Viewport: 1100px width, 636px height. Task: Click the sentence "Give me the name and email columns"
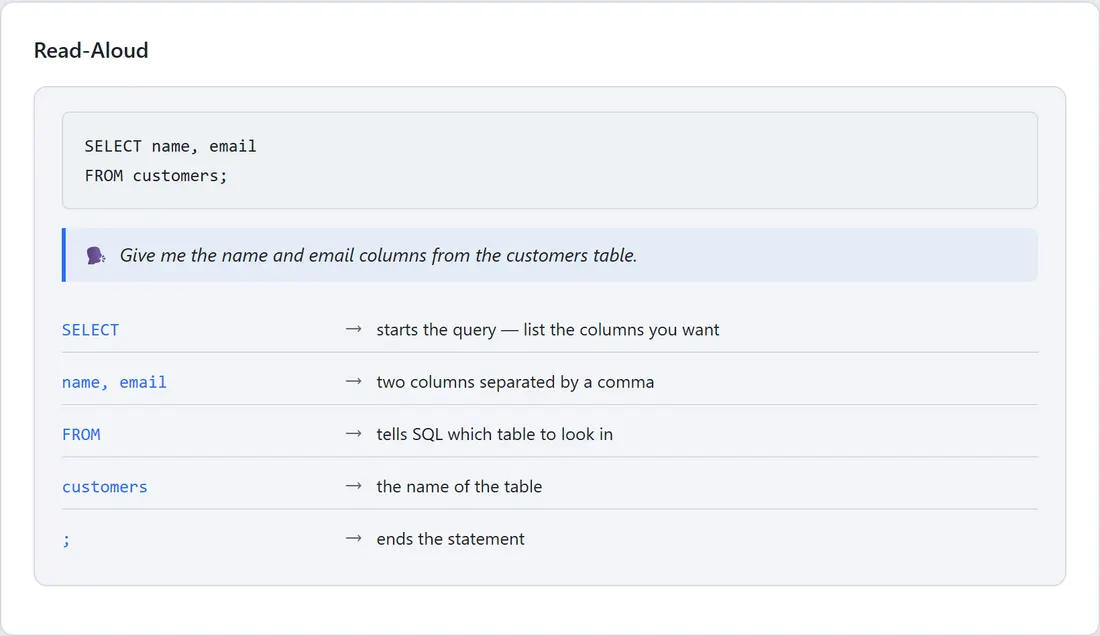coord(378,255)
